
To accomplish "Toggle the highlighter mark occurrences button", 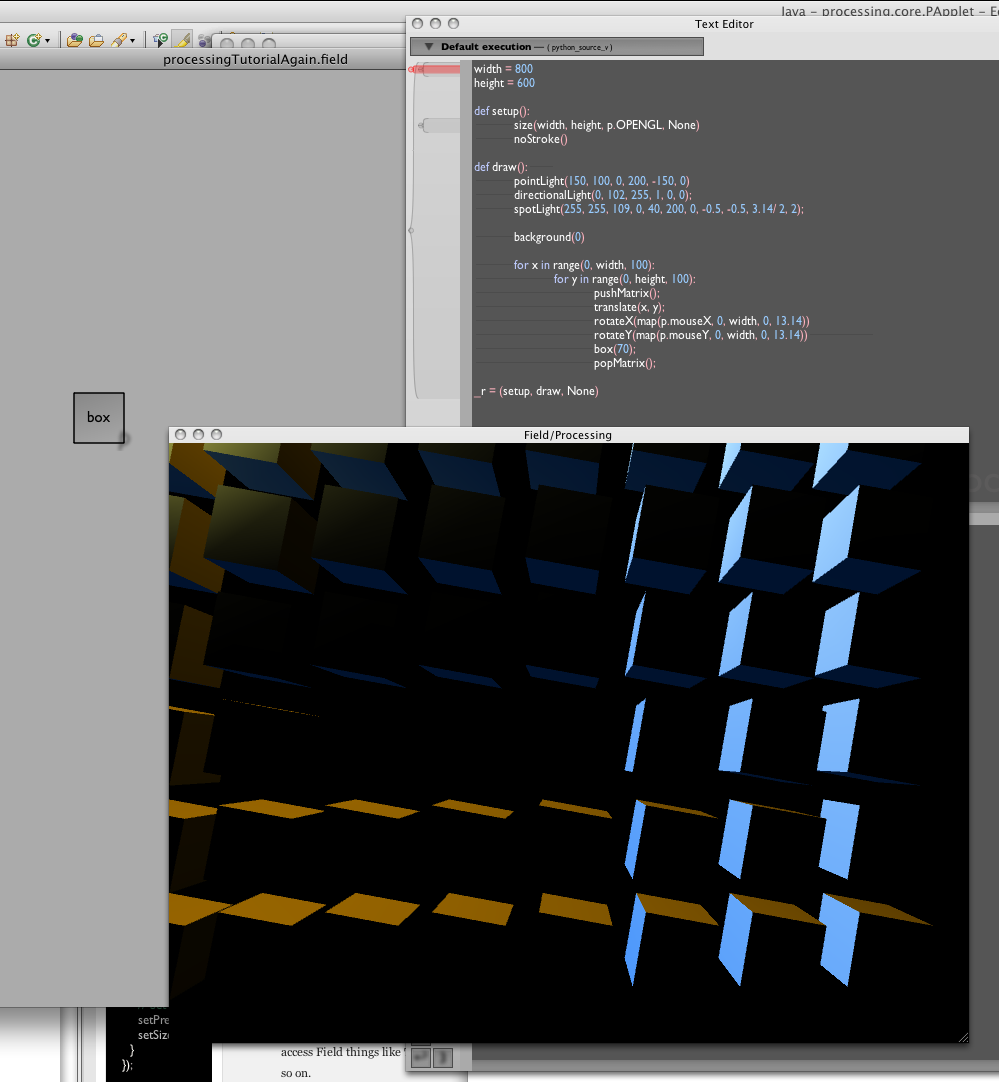I will pos(182,40).
